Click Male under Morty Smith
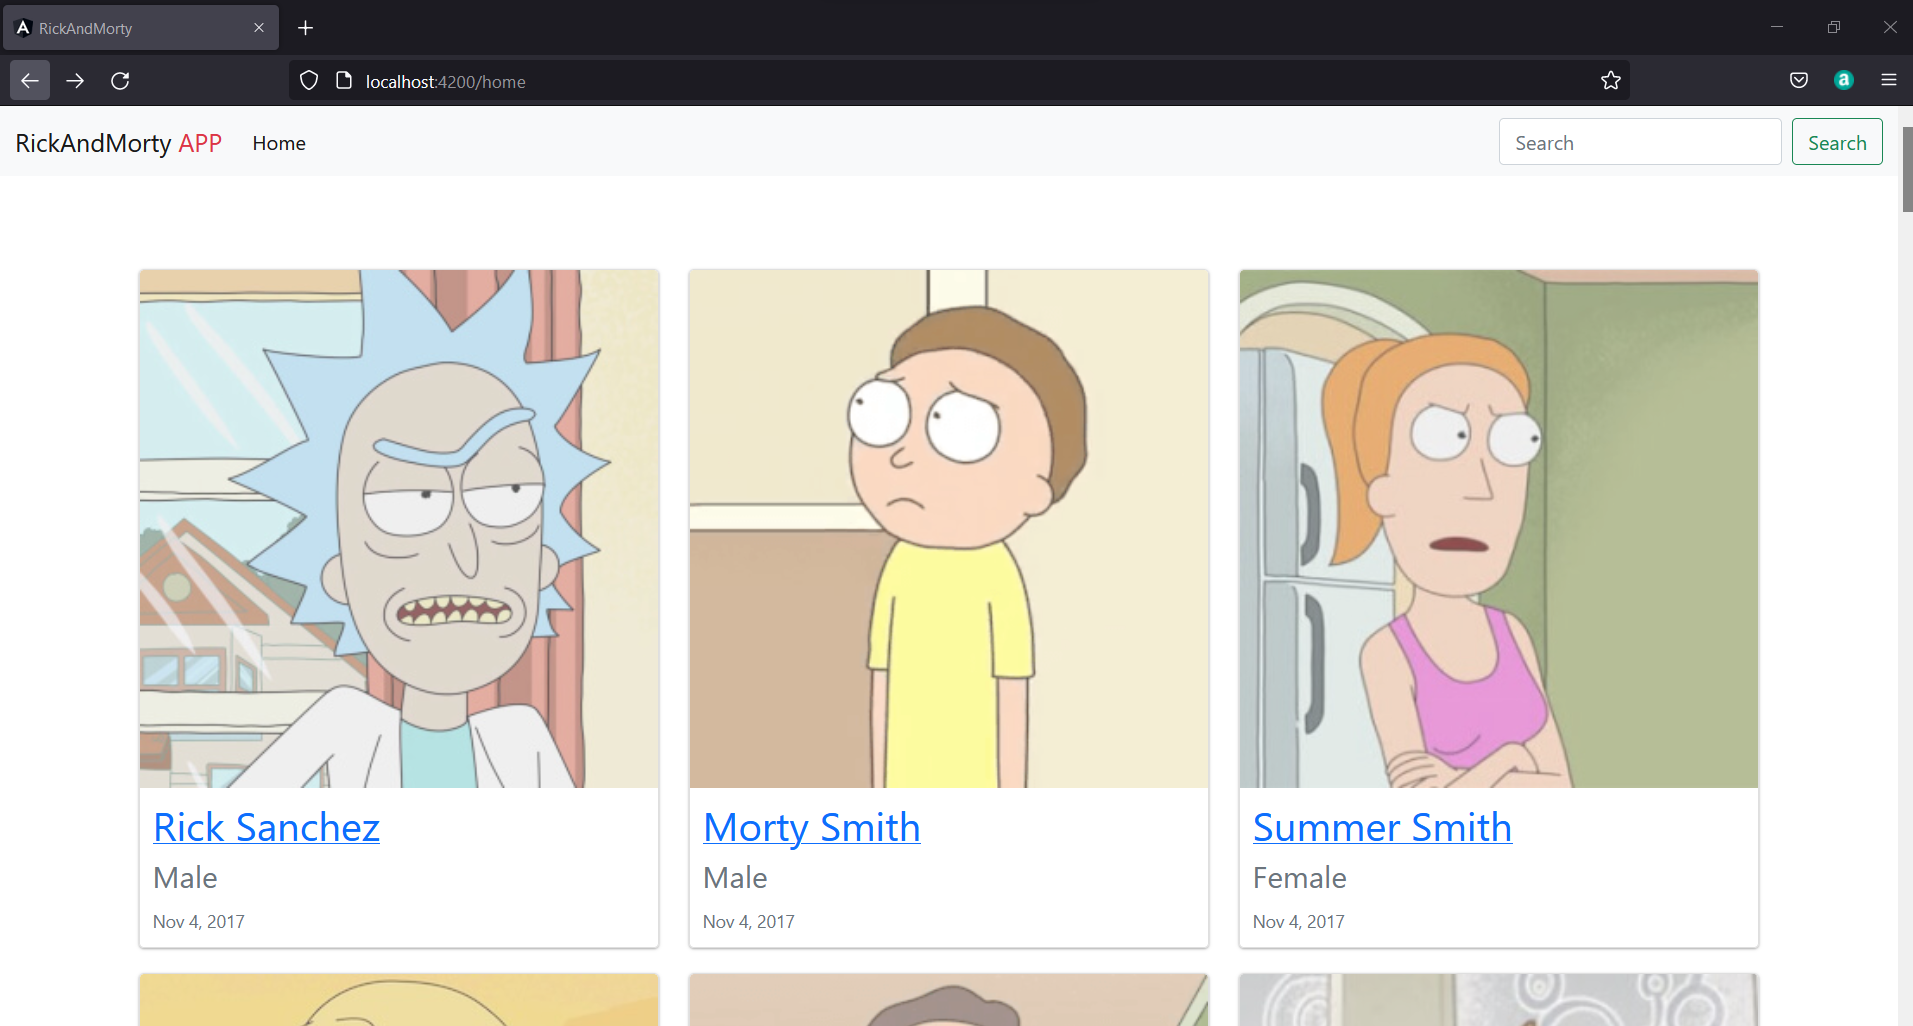This screenshot has width=1913, height=1026. point(735,878)
